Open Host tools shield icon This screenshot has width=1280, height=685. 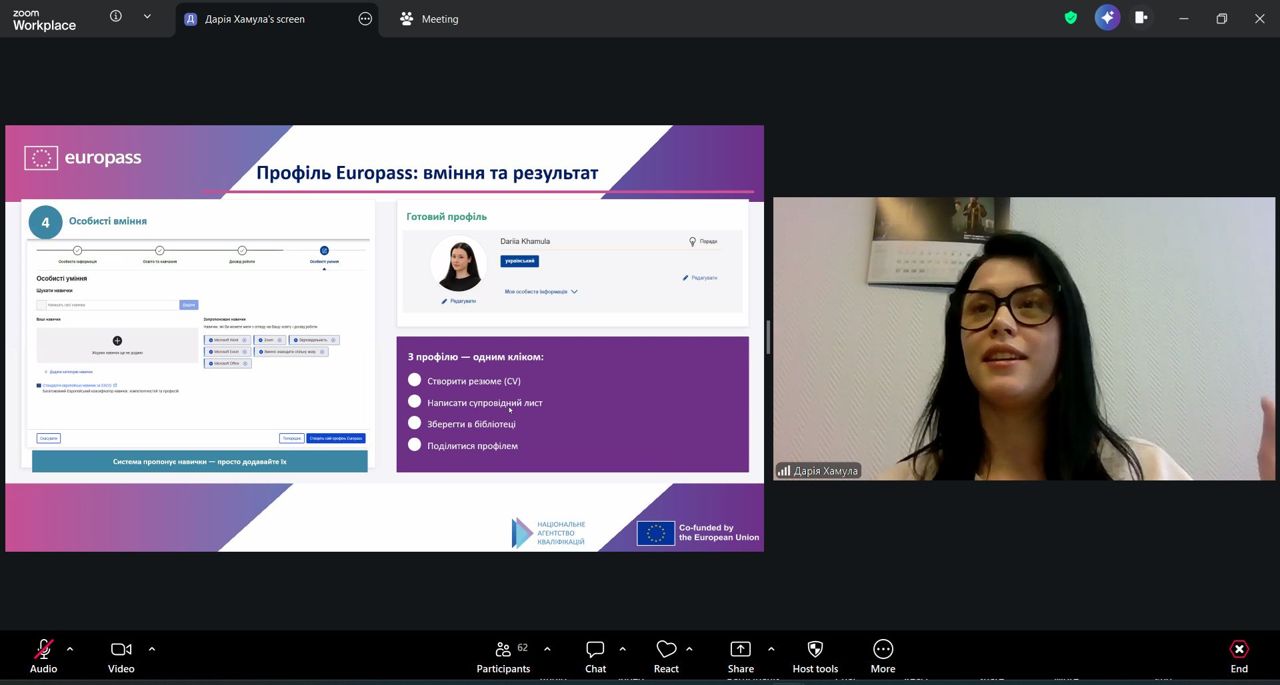[x=815, y=650]
